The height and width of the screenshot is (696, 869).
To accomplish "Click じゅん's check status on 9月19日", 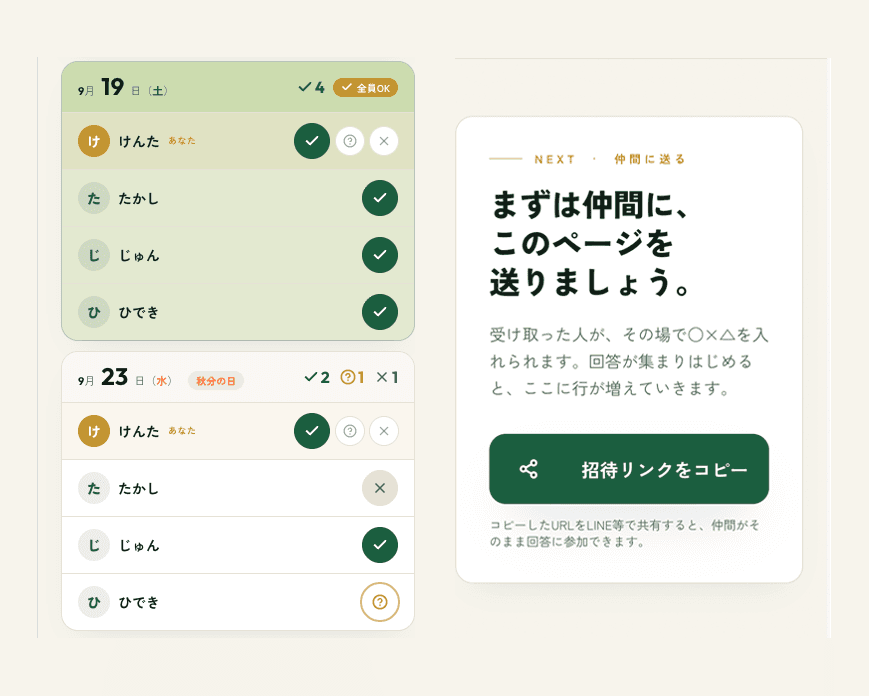I will 380,255.
